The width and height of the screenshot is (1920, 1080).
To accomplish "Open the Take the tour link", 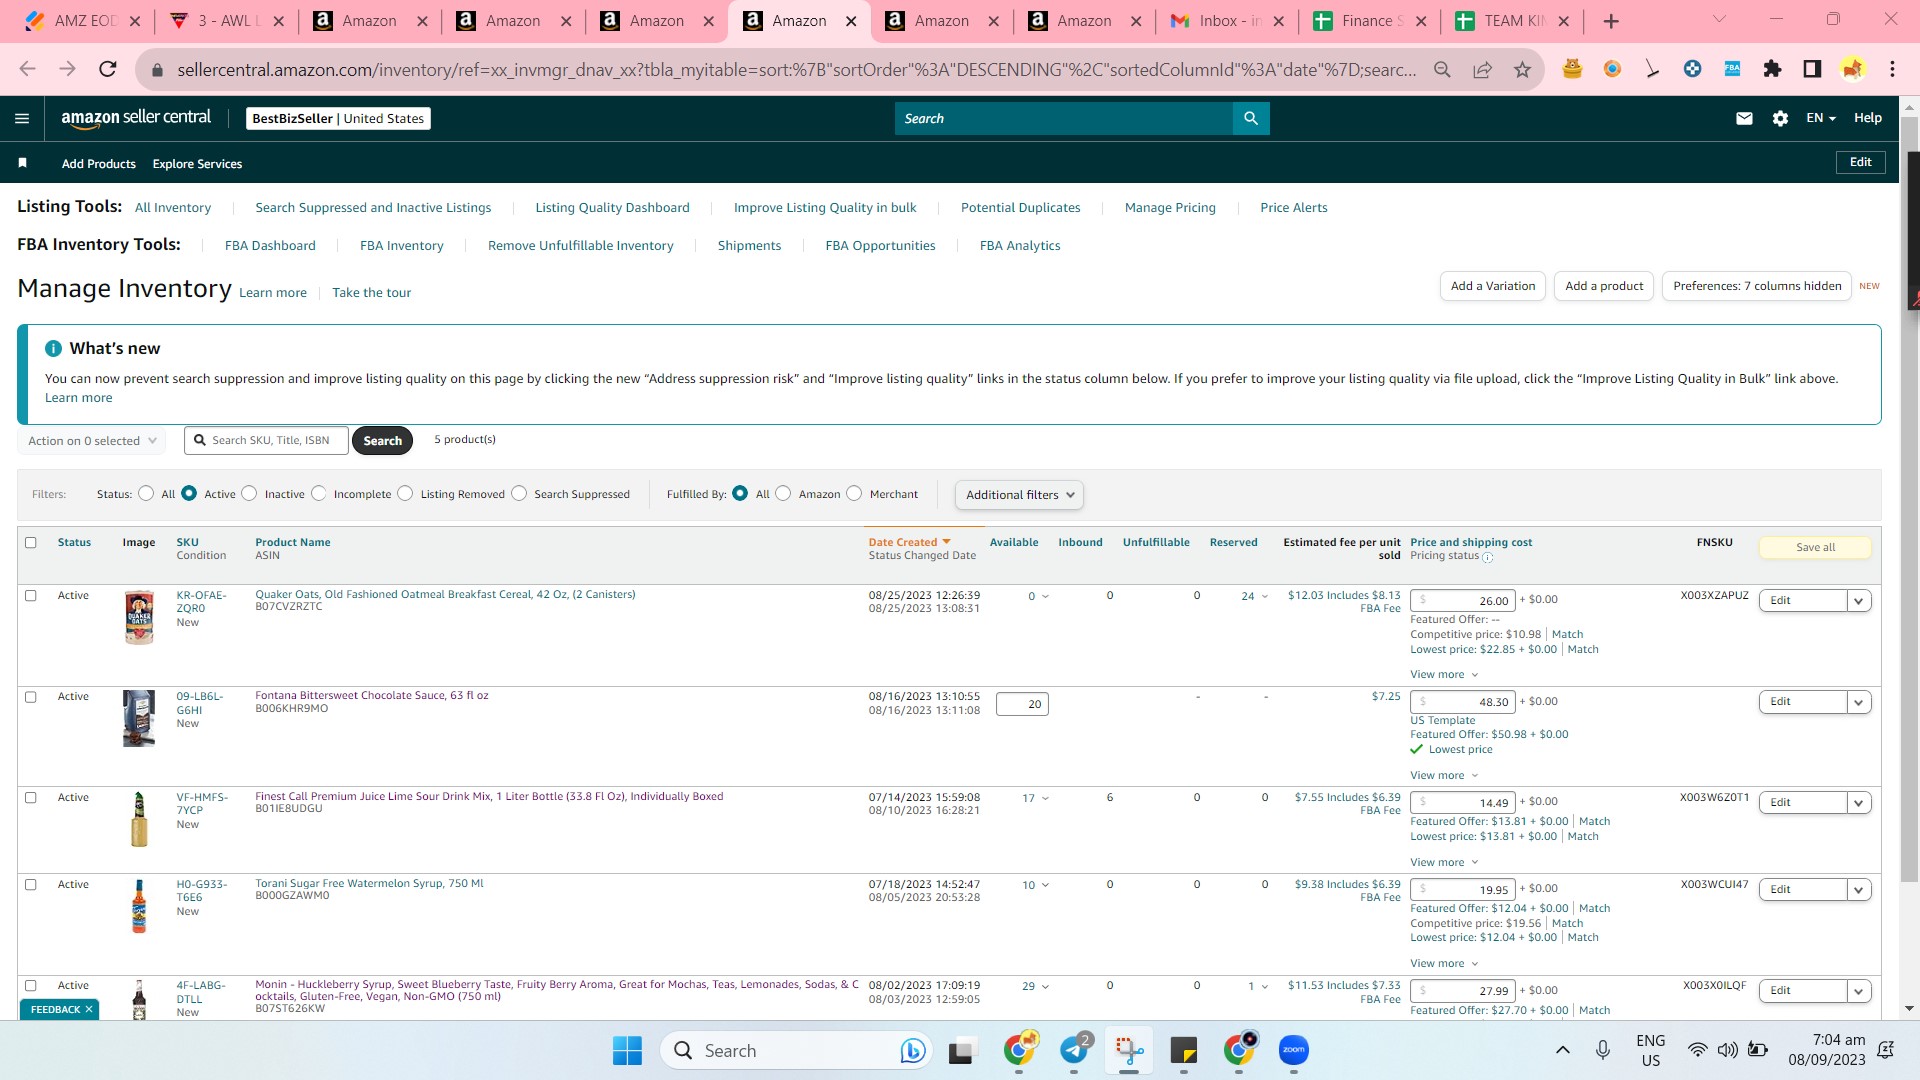I will [x=371, y=293].
